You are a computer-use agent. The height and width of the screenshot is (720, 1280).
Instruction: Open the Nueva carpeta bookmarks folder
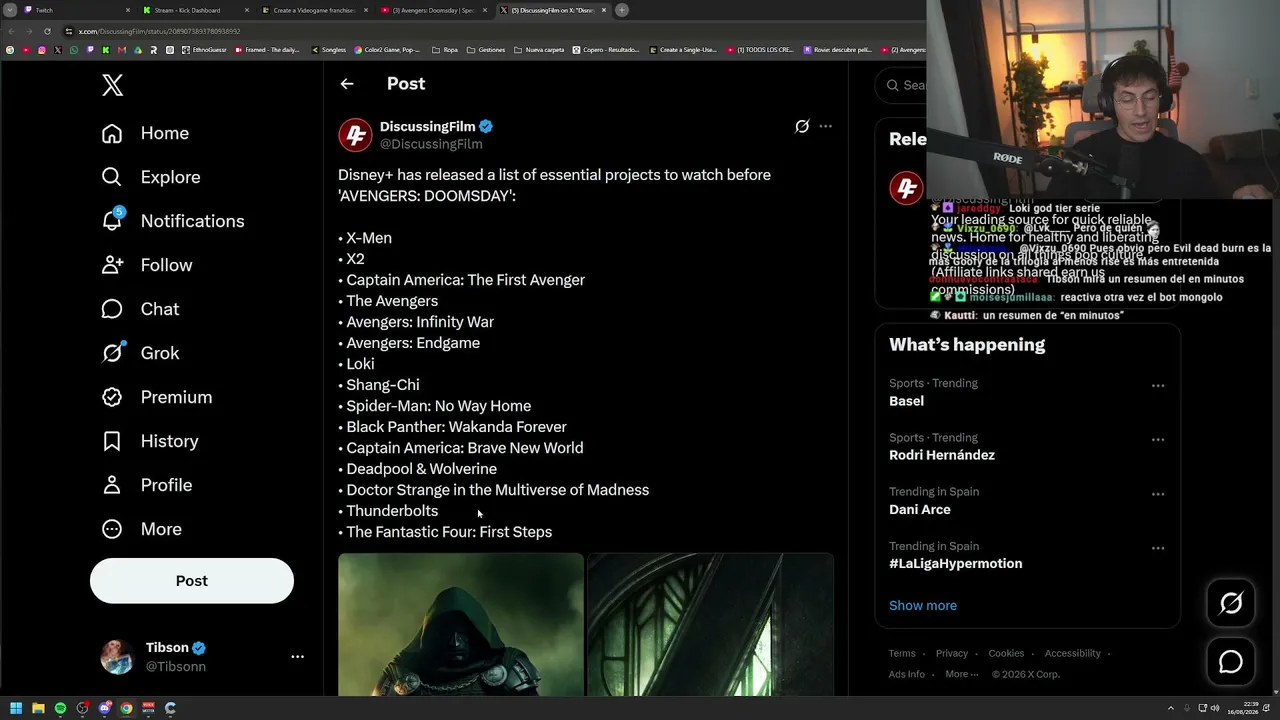pos(539,50)
